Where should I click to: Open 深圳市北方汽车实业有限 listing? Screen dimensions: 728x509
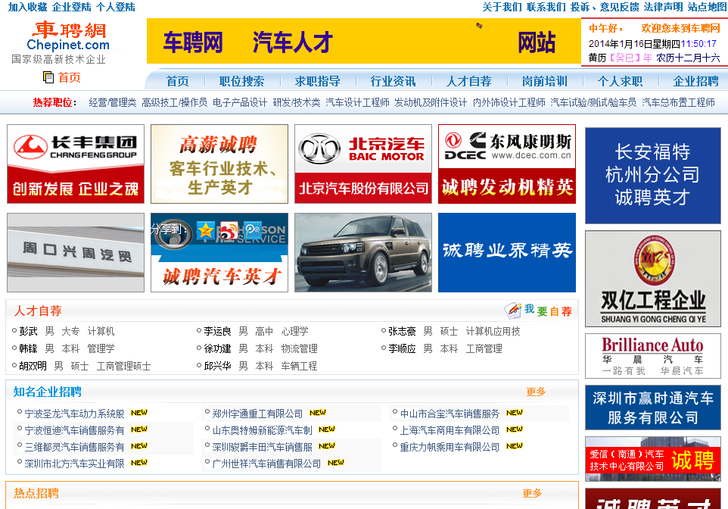coord(74,464)
